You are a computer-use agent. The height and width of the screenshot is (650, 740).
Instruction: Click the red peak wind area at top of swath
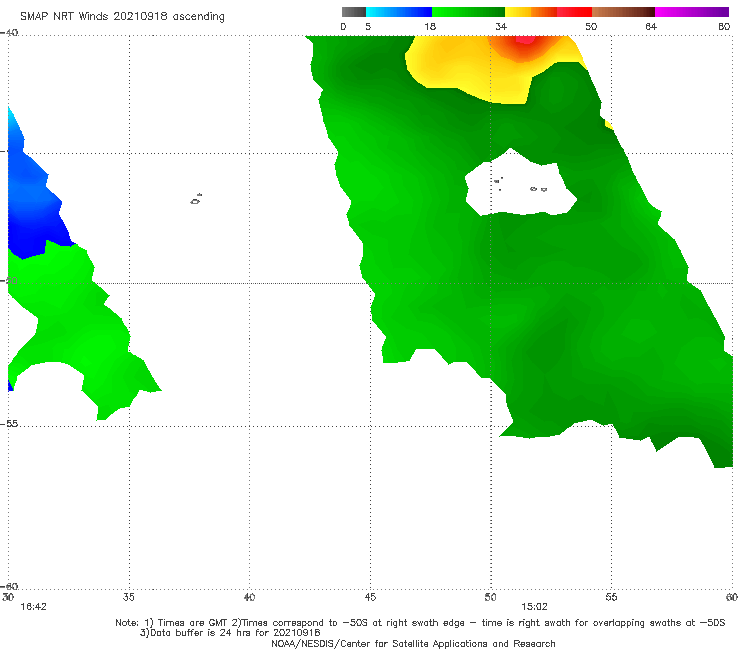525,40
